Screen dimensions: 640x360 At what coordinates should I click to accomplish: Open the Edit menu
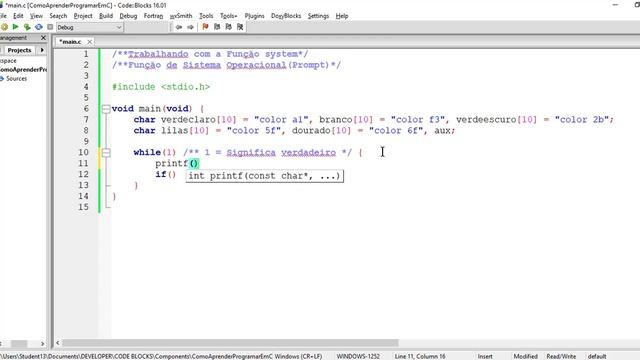(18, 16)
